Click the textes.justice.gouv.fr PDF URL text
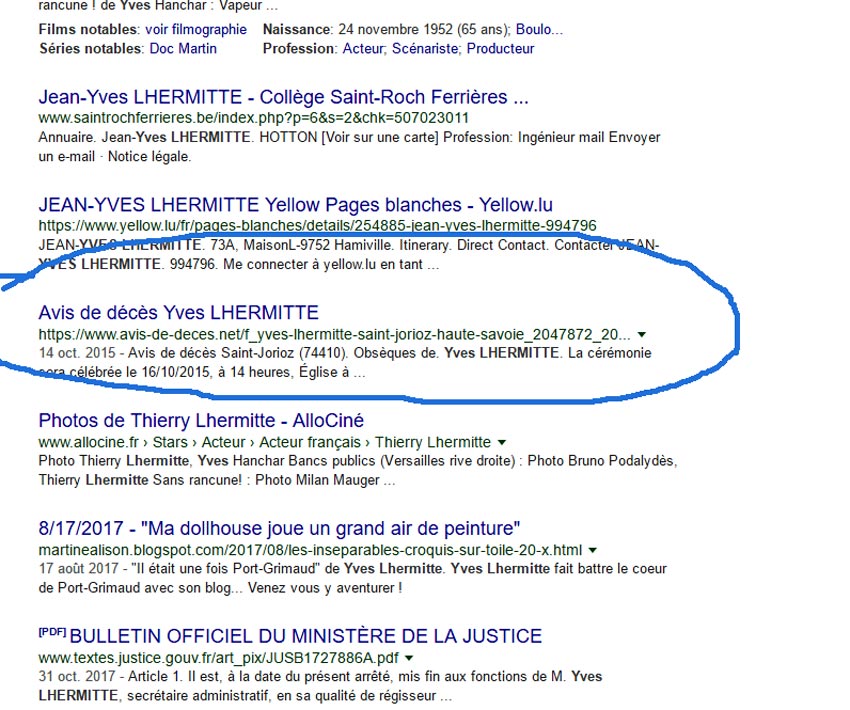The image size is (850, 710). [218, 658]
